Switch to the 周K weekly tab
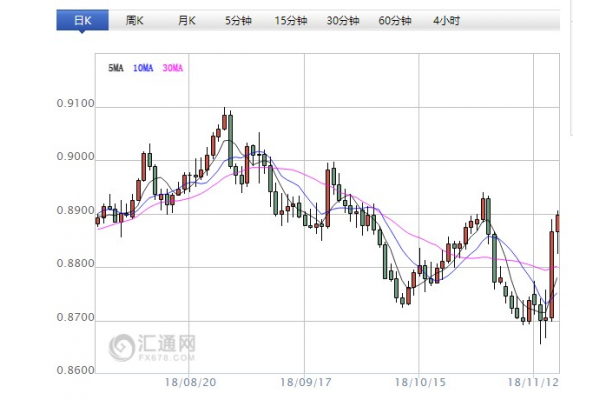This screenshot has height=400, width=614. [134, 20]
